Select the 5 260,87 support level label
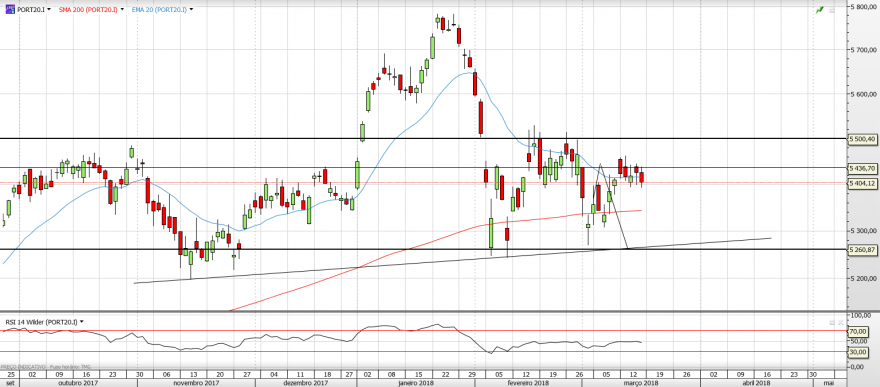Viewport: 880px width, 387px height. (863, 249)
